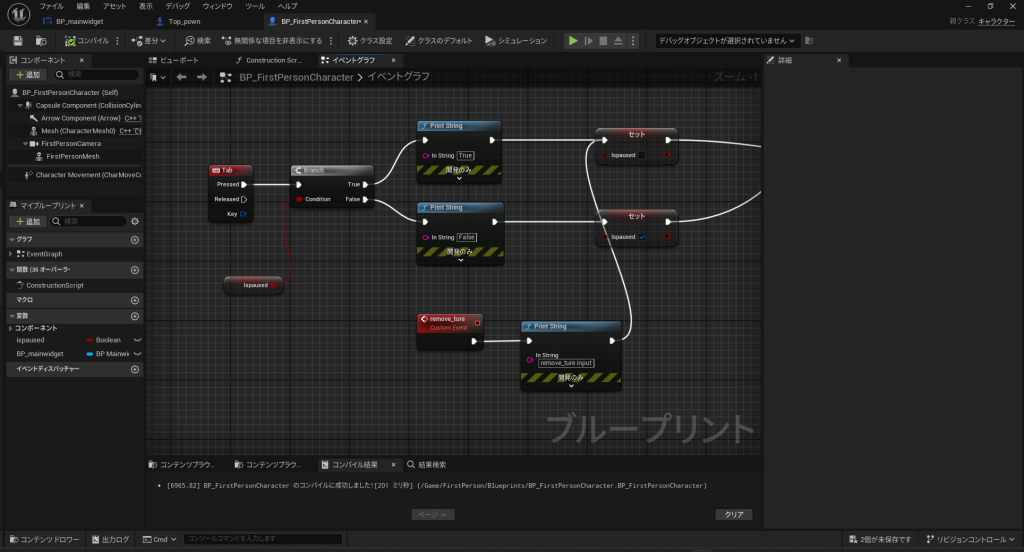Toggle ispaused variable visibility eye icon
The height and width of the screenshot is (552, 1024).
tap(138, 340)
